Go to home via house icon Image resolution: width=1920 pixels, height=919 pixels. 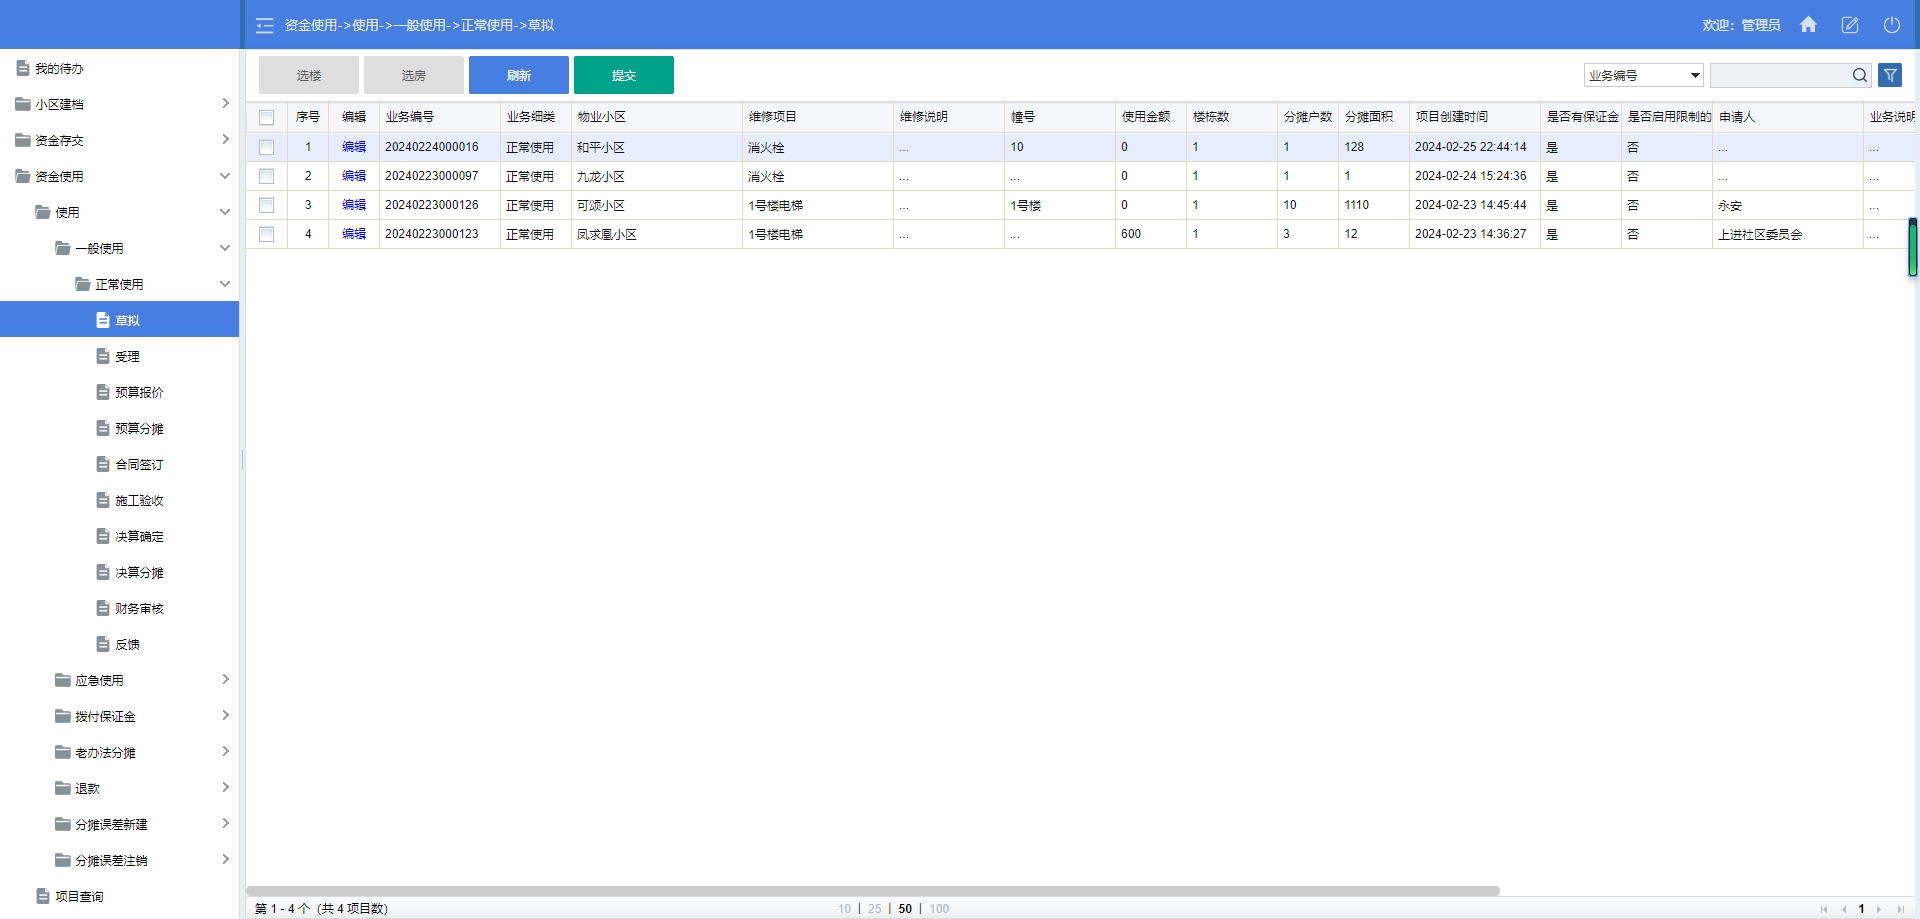click(x=1808, y=25)
